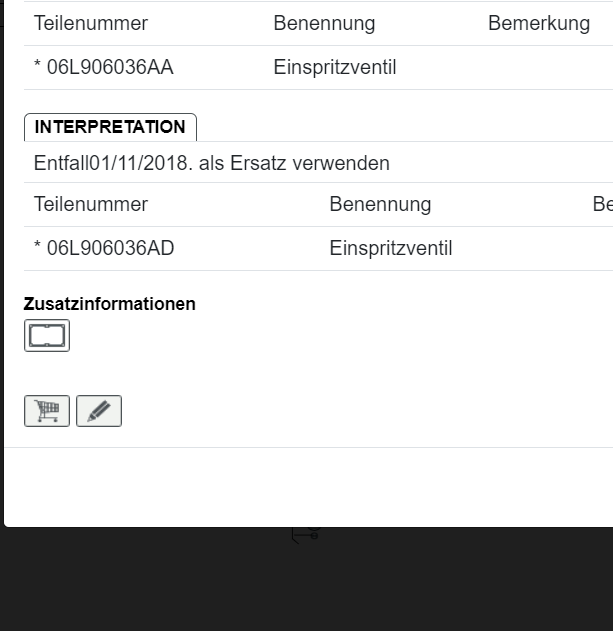
Task: Click Teilenummer header under INTERPRETATION
Action: tap(91, 204)
